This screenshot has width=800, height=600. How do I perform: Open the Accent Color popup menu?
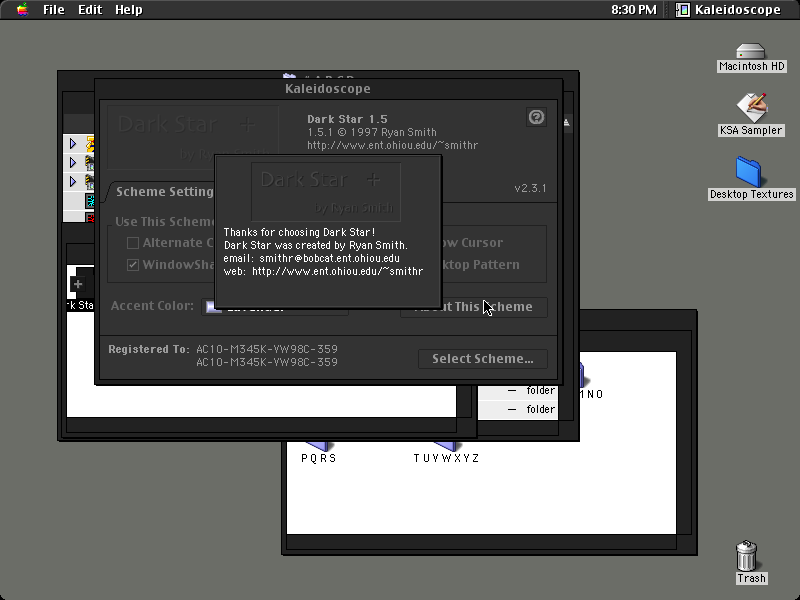click(x=274, y=307)
